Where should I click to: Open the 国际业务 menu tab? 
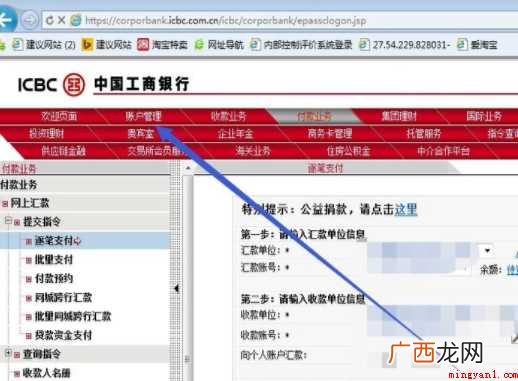pyautogui.click(x=484, y=116)
